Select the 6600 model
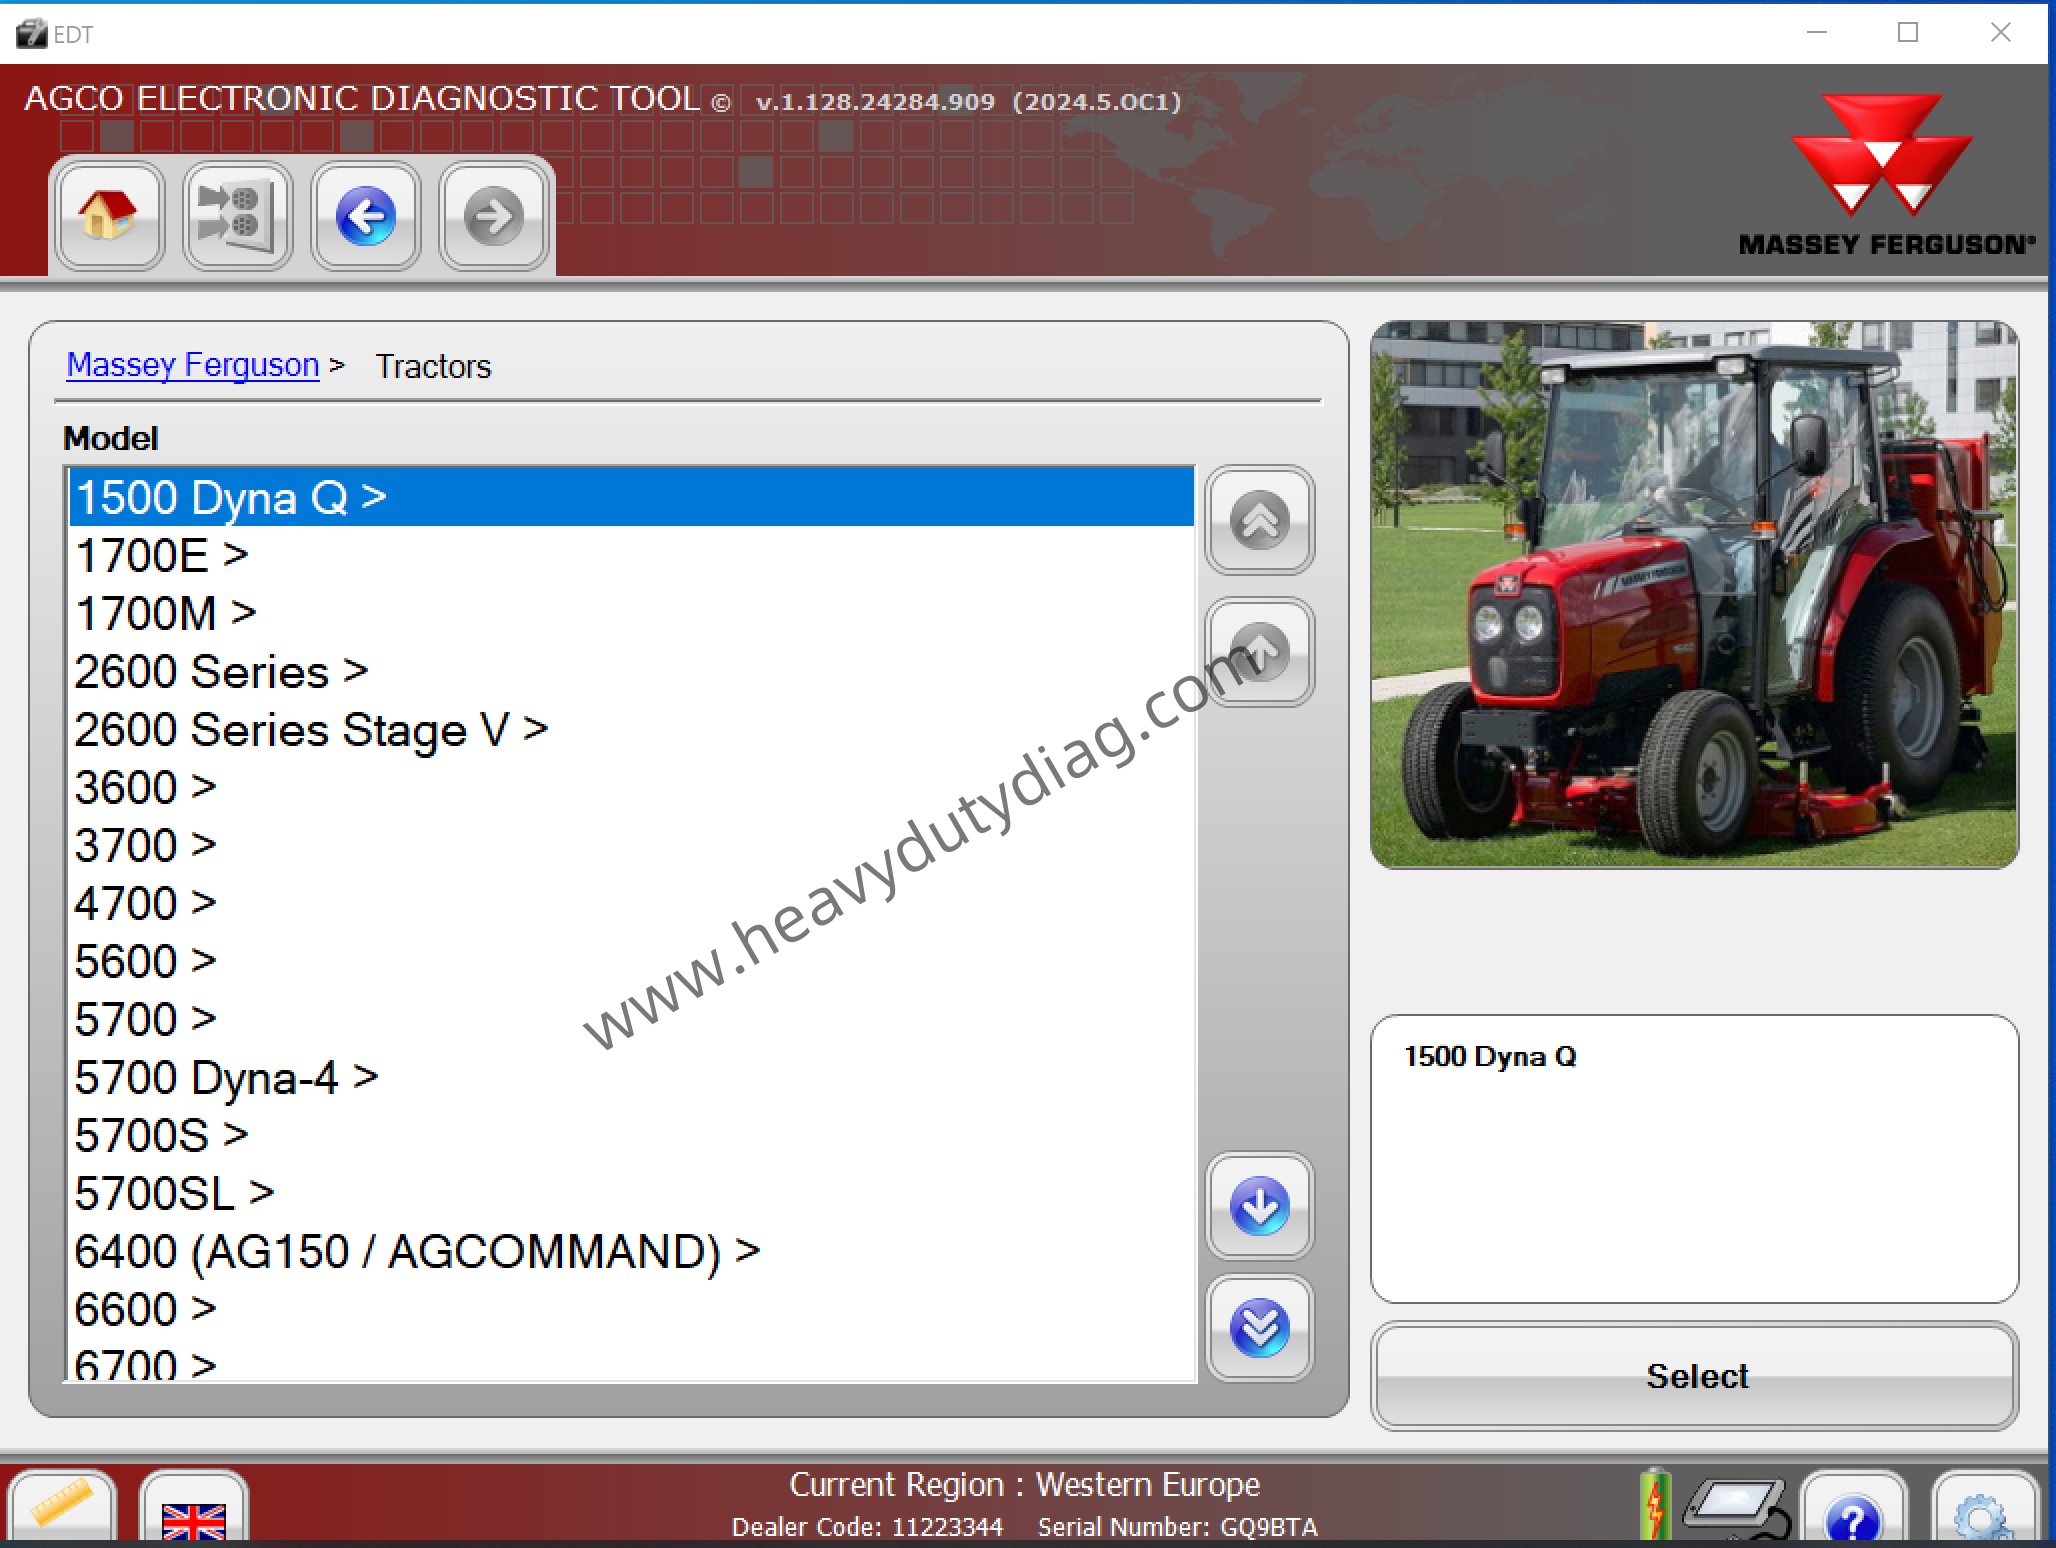The image size is (2056, 1548). [632, 1309]
